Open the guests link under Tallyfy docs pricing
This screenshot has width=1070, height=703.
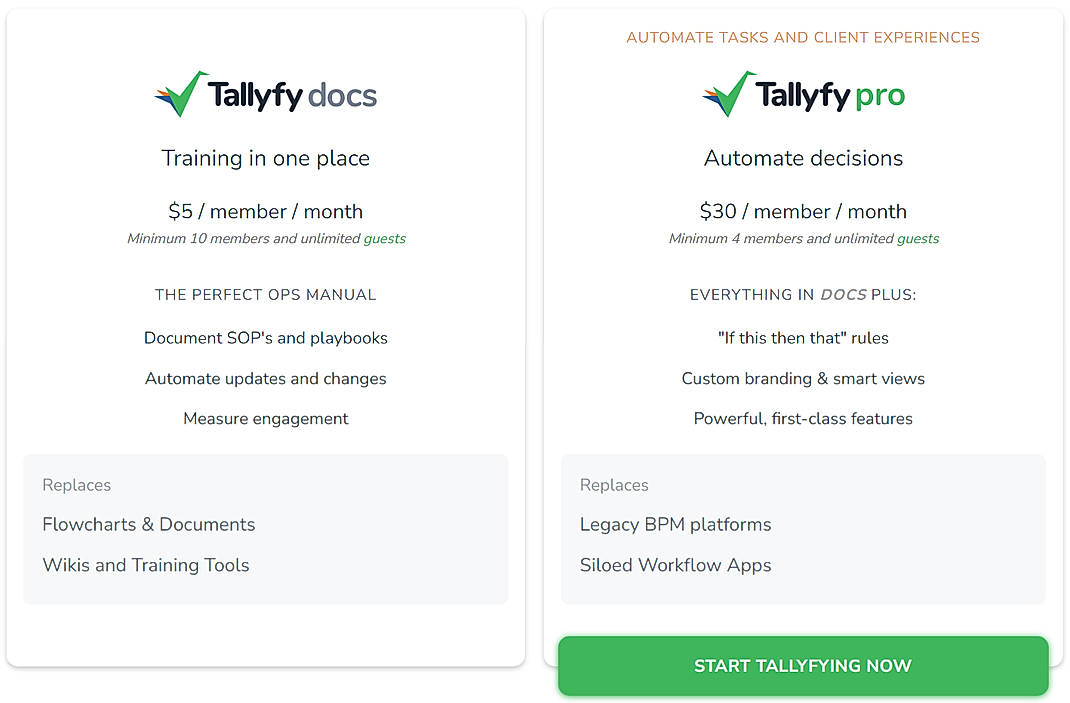tap(386, 238)
